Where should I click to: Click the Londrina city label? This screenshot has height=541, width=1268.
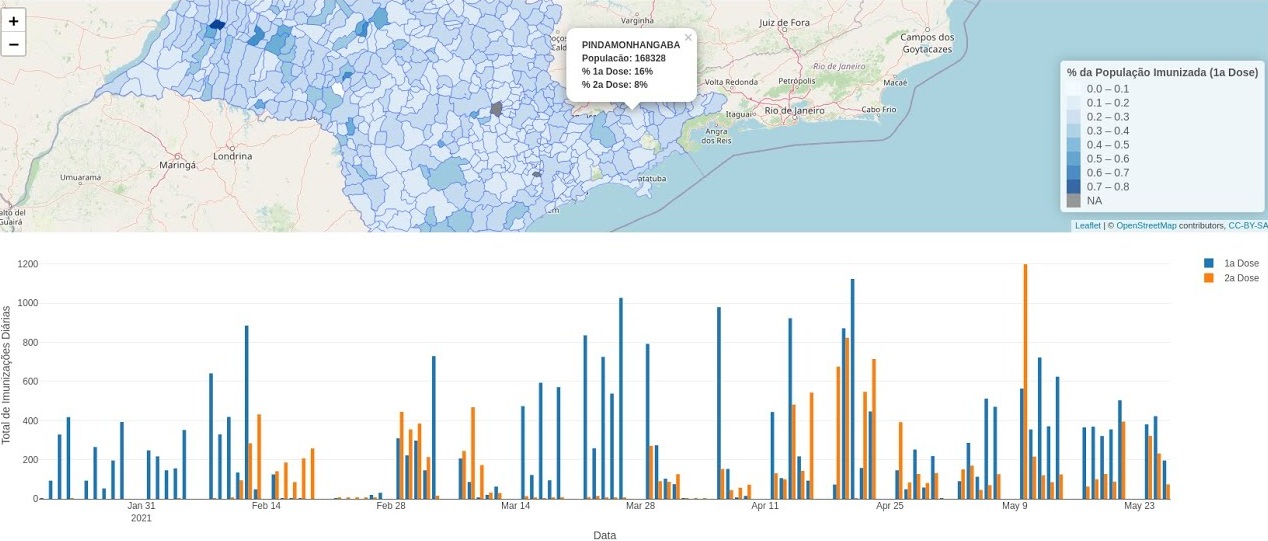(x=232, y=157)
